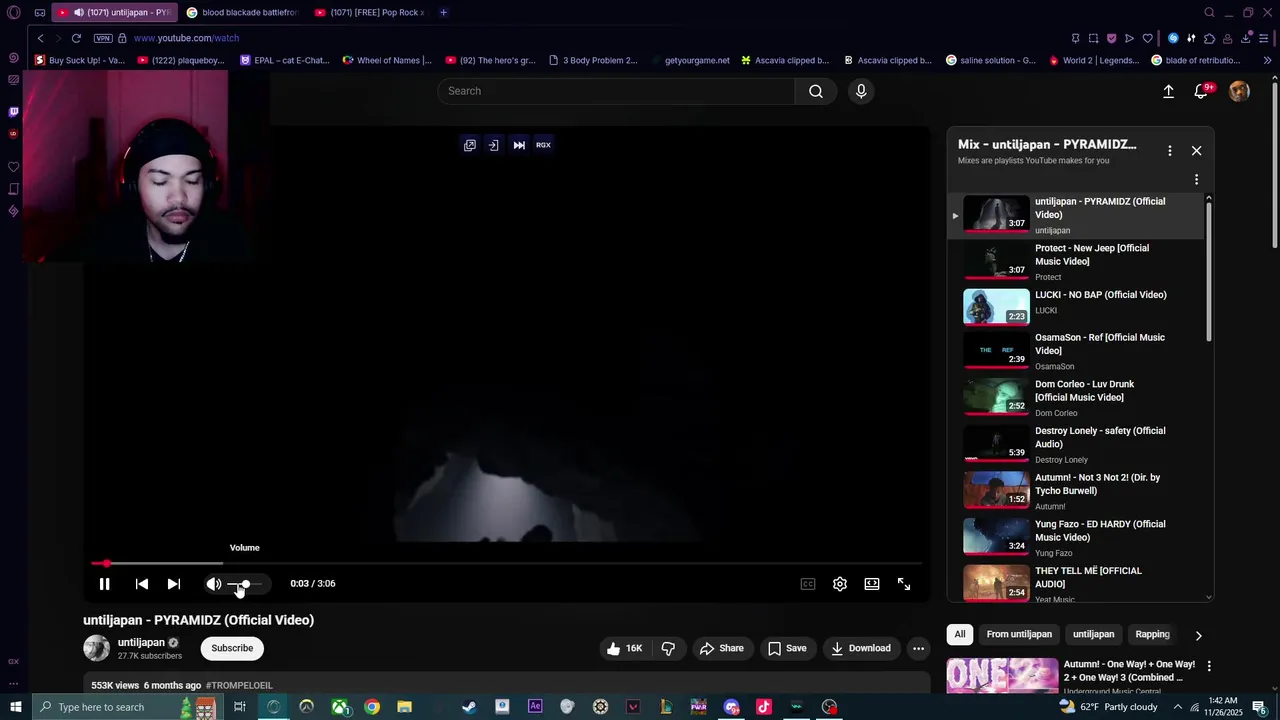
Task: Open options for Autumn! One Way! suggestion
Action: (1209, 666)
